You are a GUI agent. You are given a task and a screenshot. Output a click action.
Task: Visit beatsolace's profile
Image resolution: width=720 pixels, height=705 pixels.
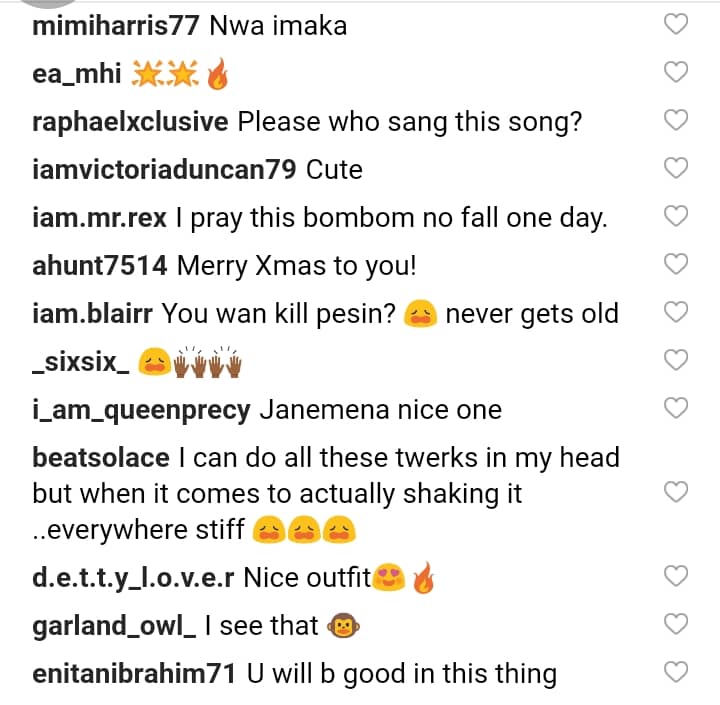(x=101, y=458)
